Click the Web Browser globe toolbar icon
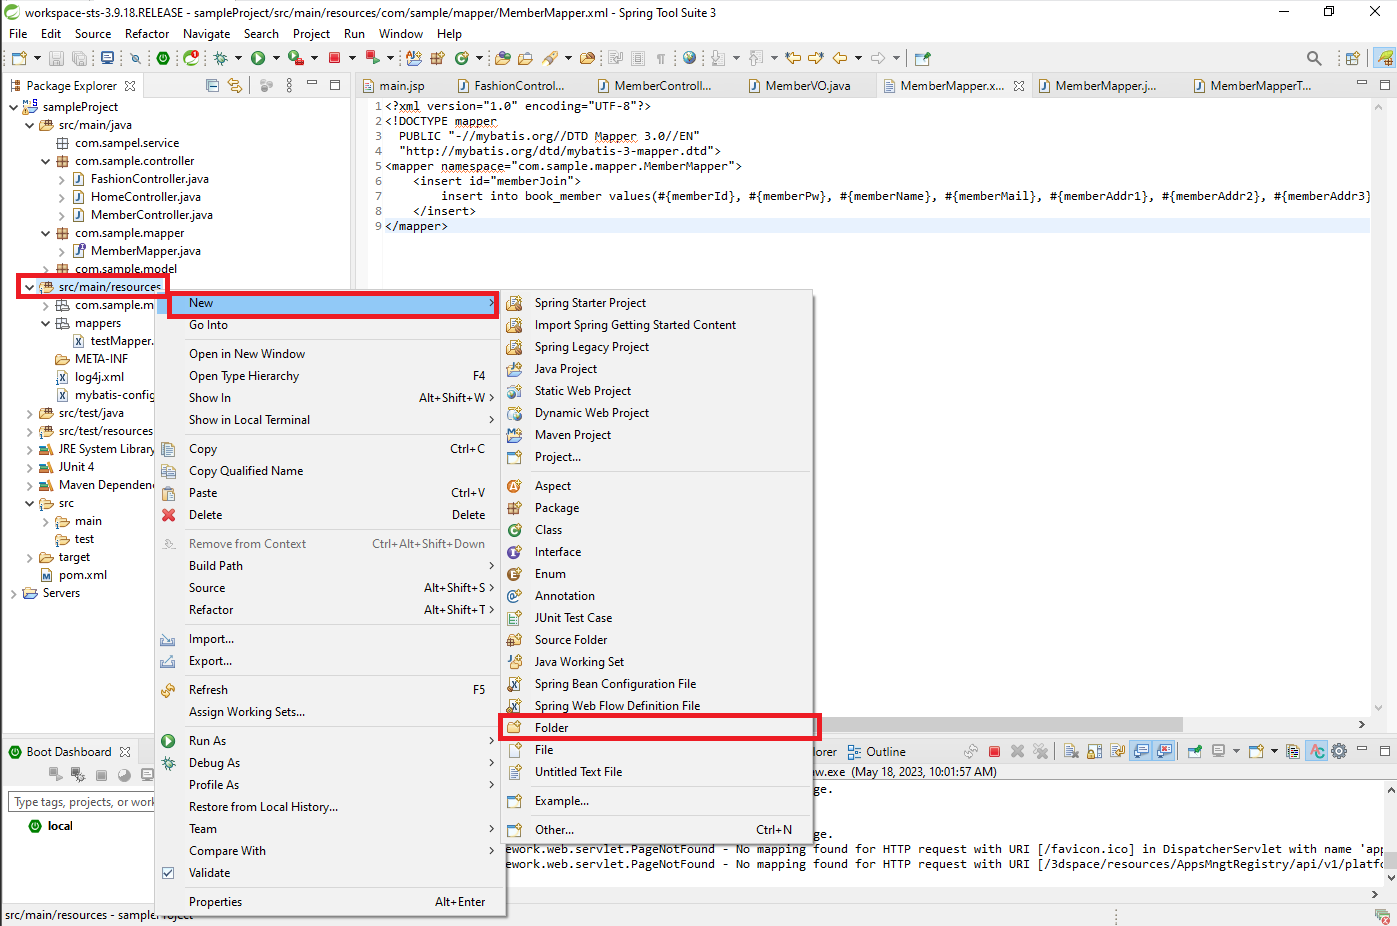Image resolution: width=1397 pixels, height=926 pixels. [x=689, y=58]
